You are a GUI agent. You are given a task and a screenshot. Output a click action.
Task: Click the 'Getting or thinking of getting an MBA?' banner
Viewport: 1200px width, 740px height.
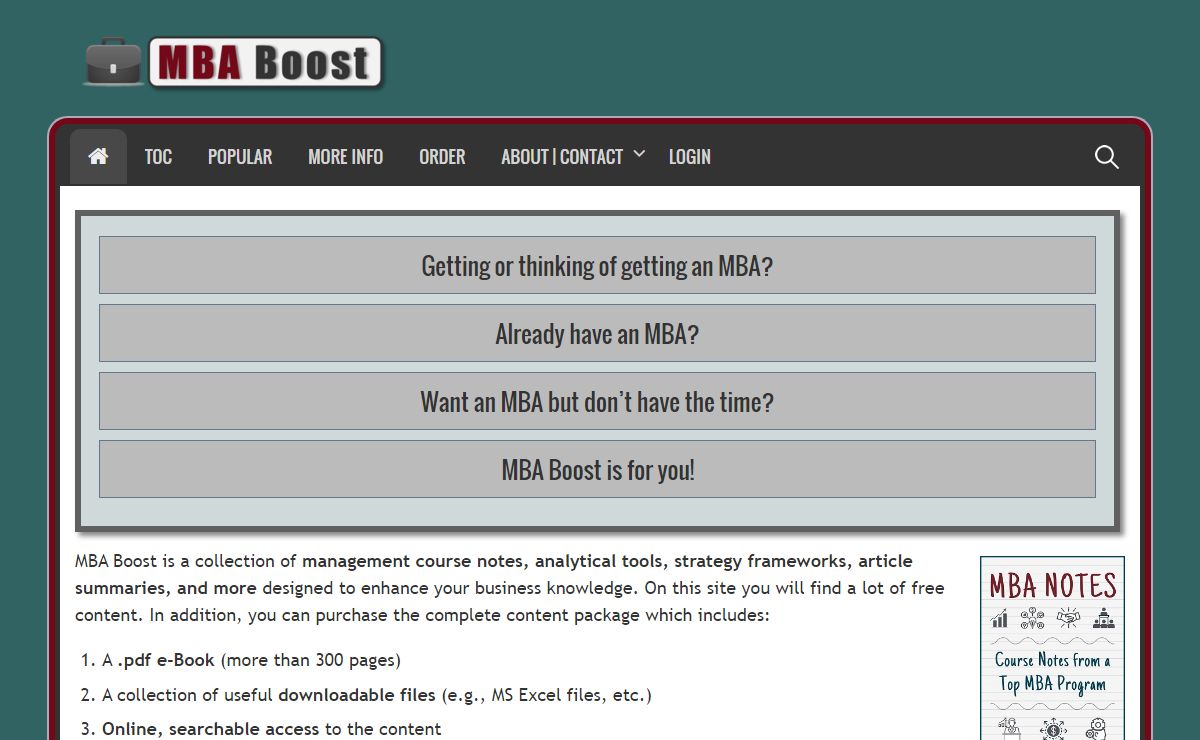[x=597, y=265]
